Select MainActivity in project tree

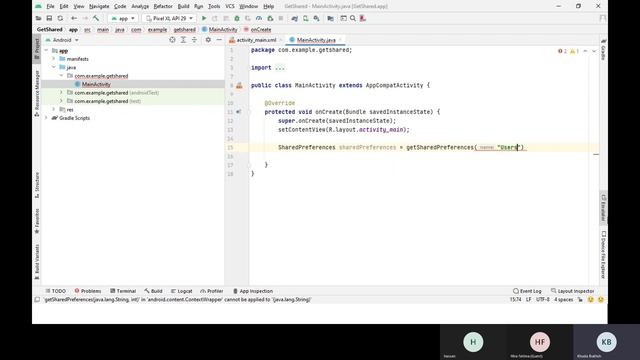click(96, 84)
